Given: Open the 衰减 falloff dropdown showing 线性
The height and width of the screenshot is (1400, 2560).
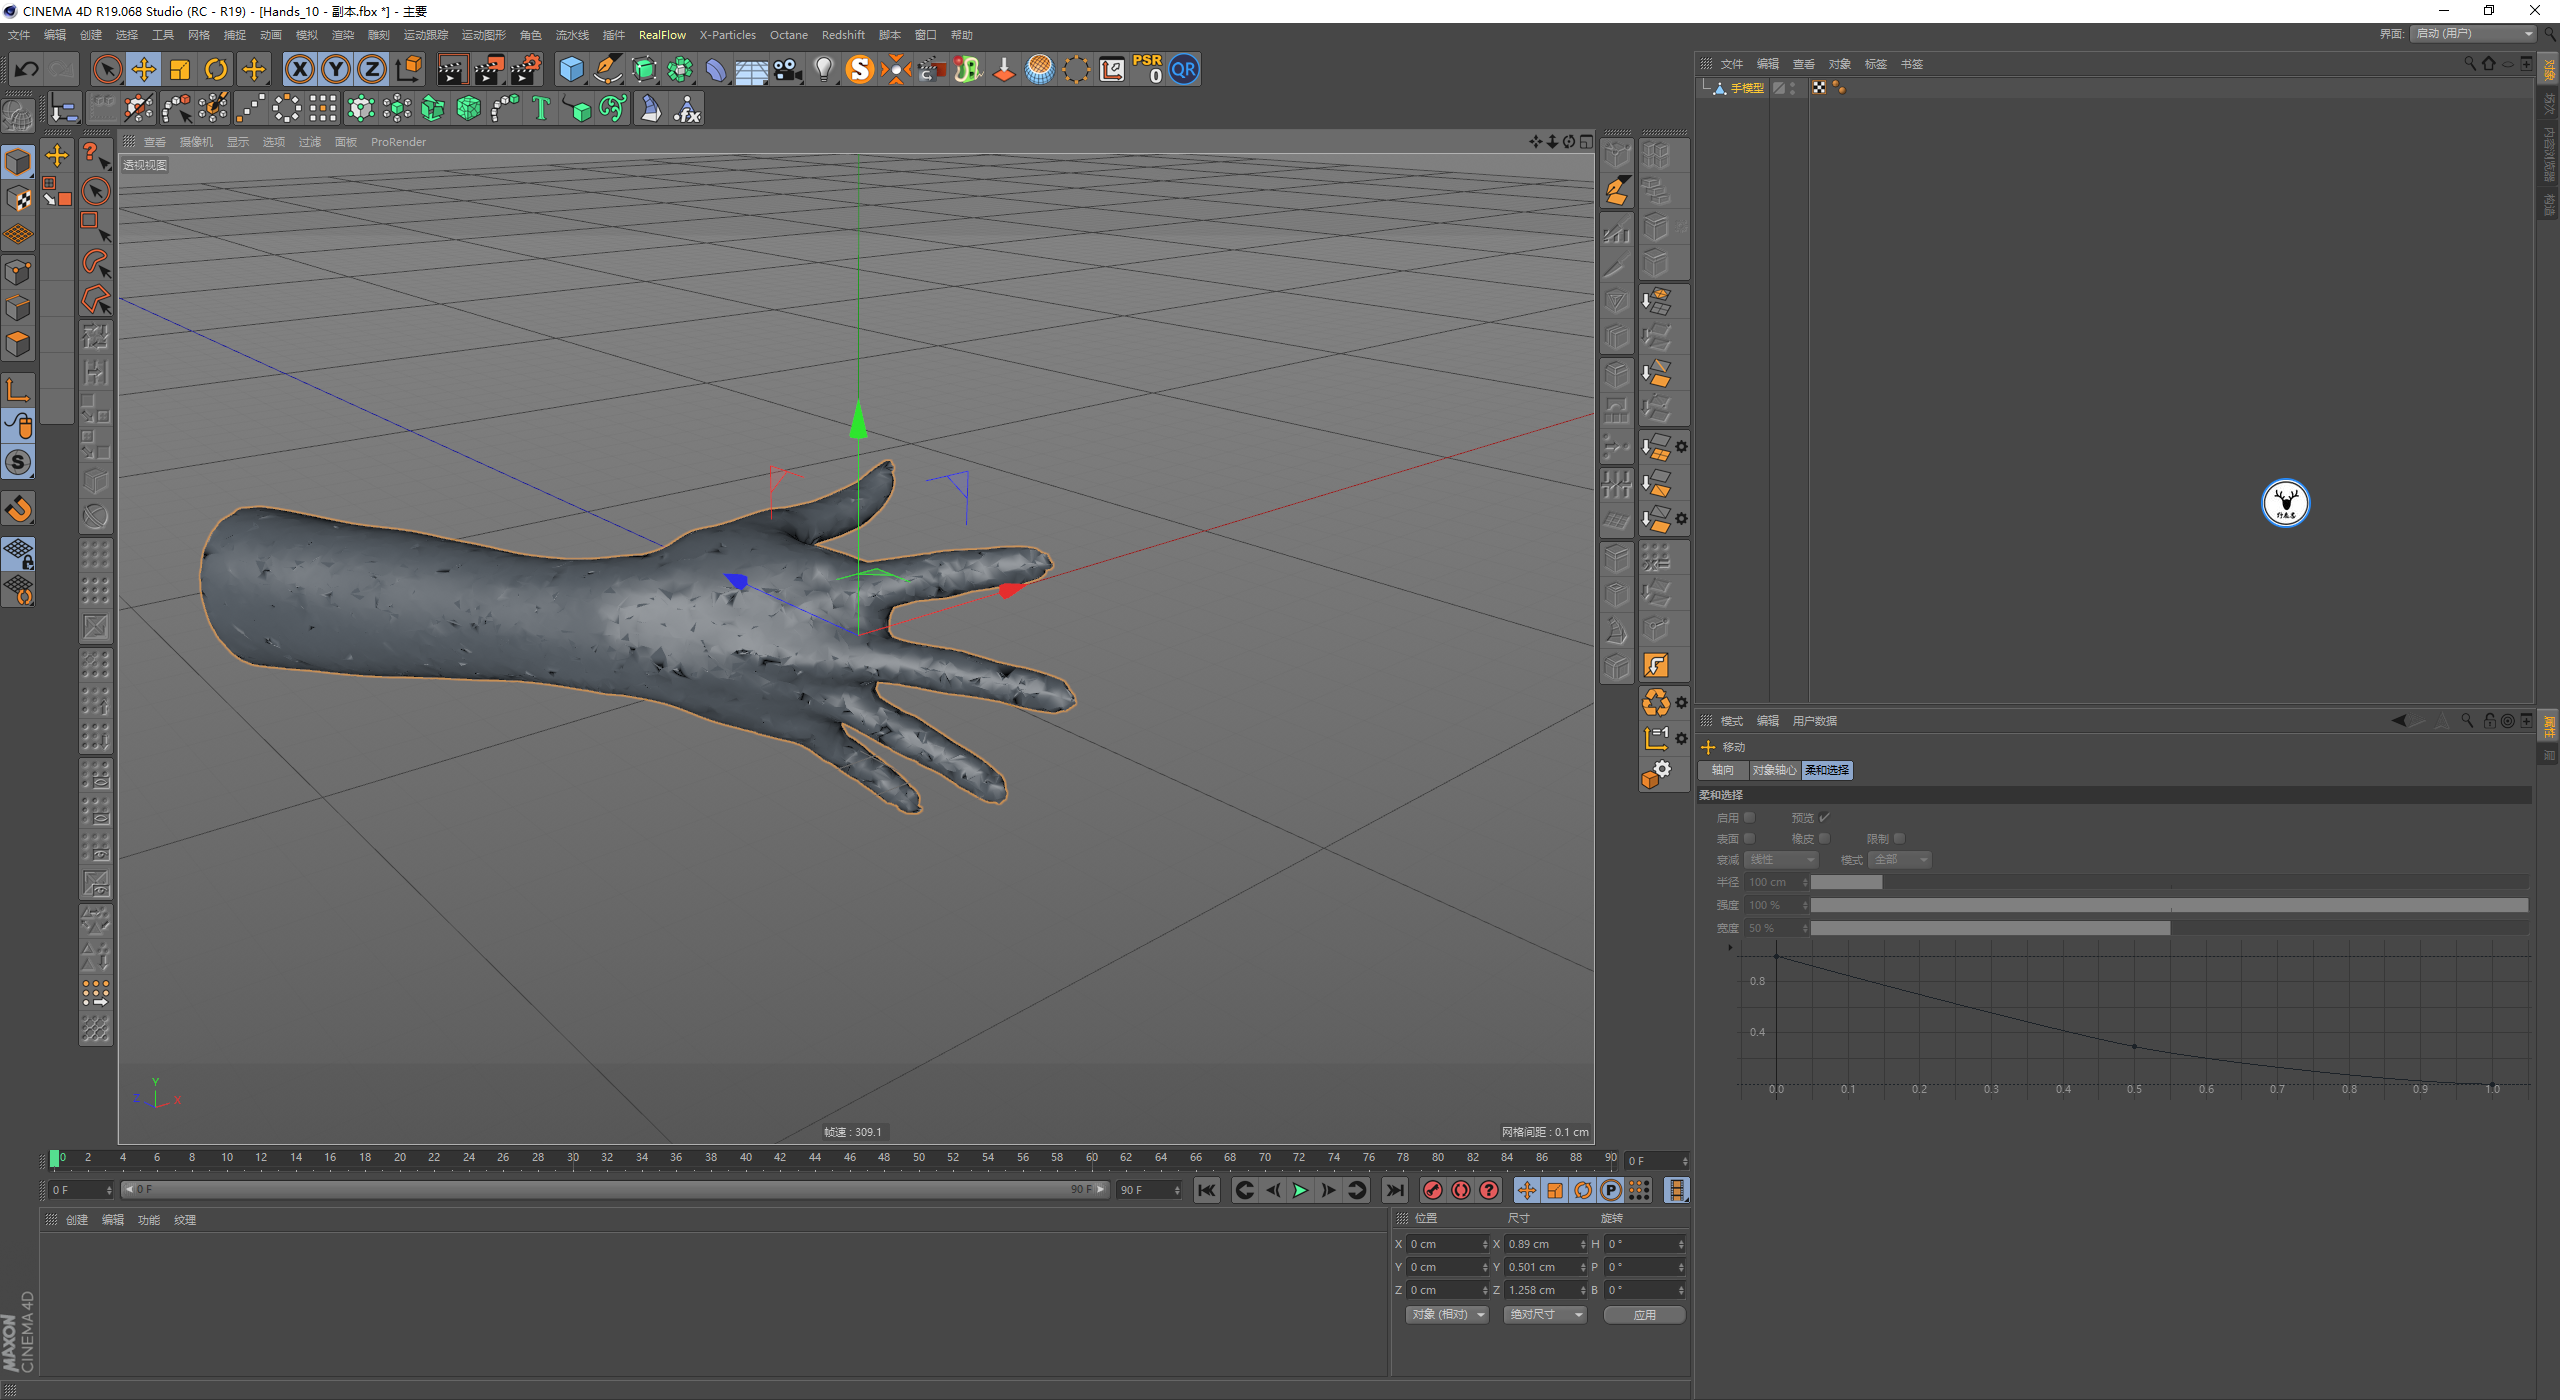Looking at the screenshot, I should coord(1781,860).
